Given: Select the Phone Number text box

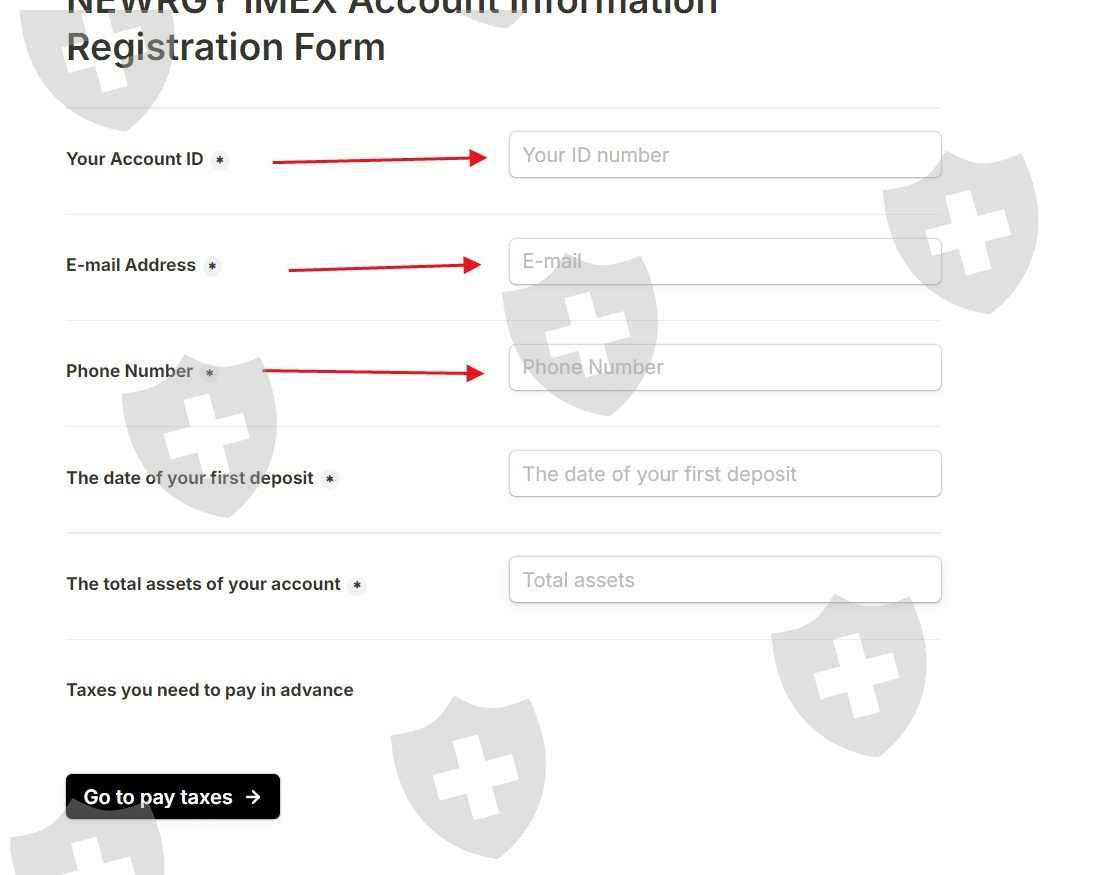Looking at the screenshot, I should click(x=724, y=367).
